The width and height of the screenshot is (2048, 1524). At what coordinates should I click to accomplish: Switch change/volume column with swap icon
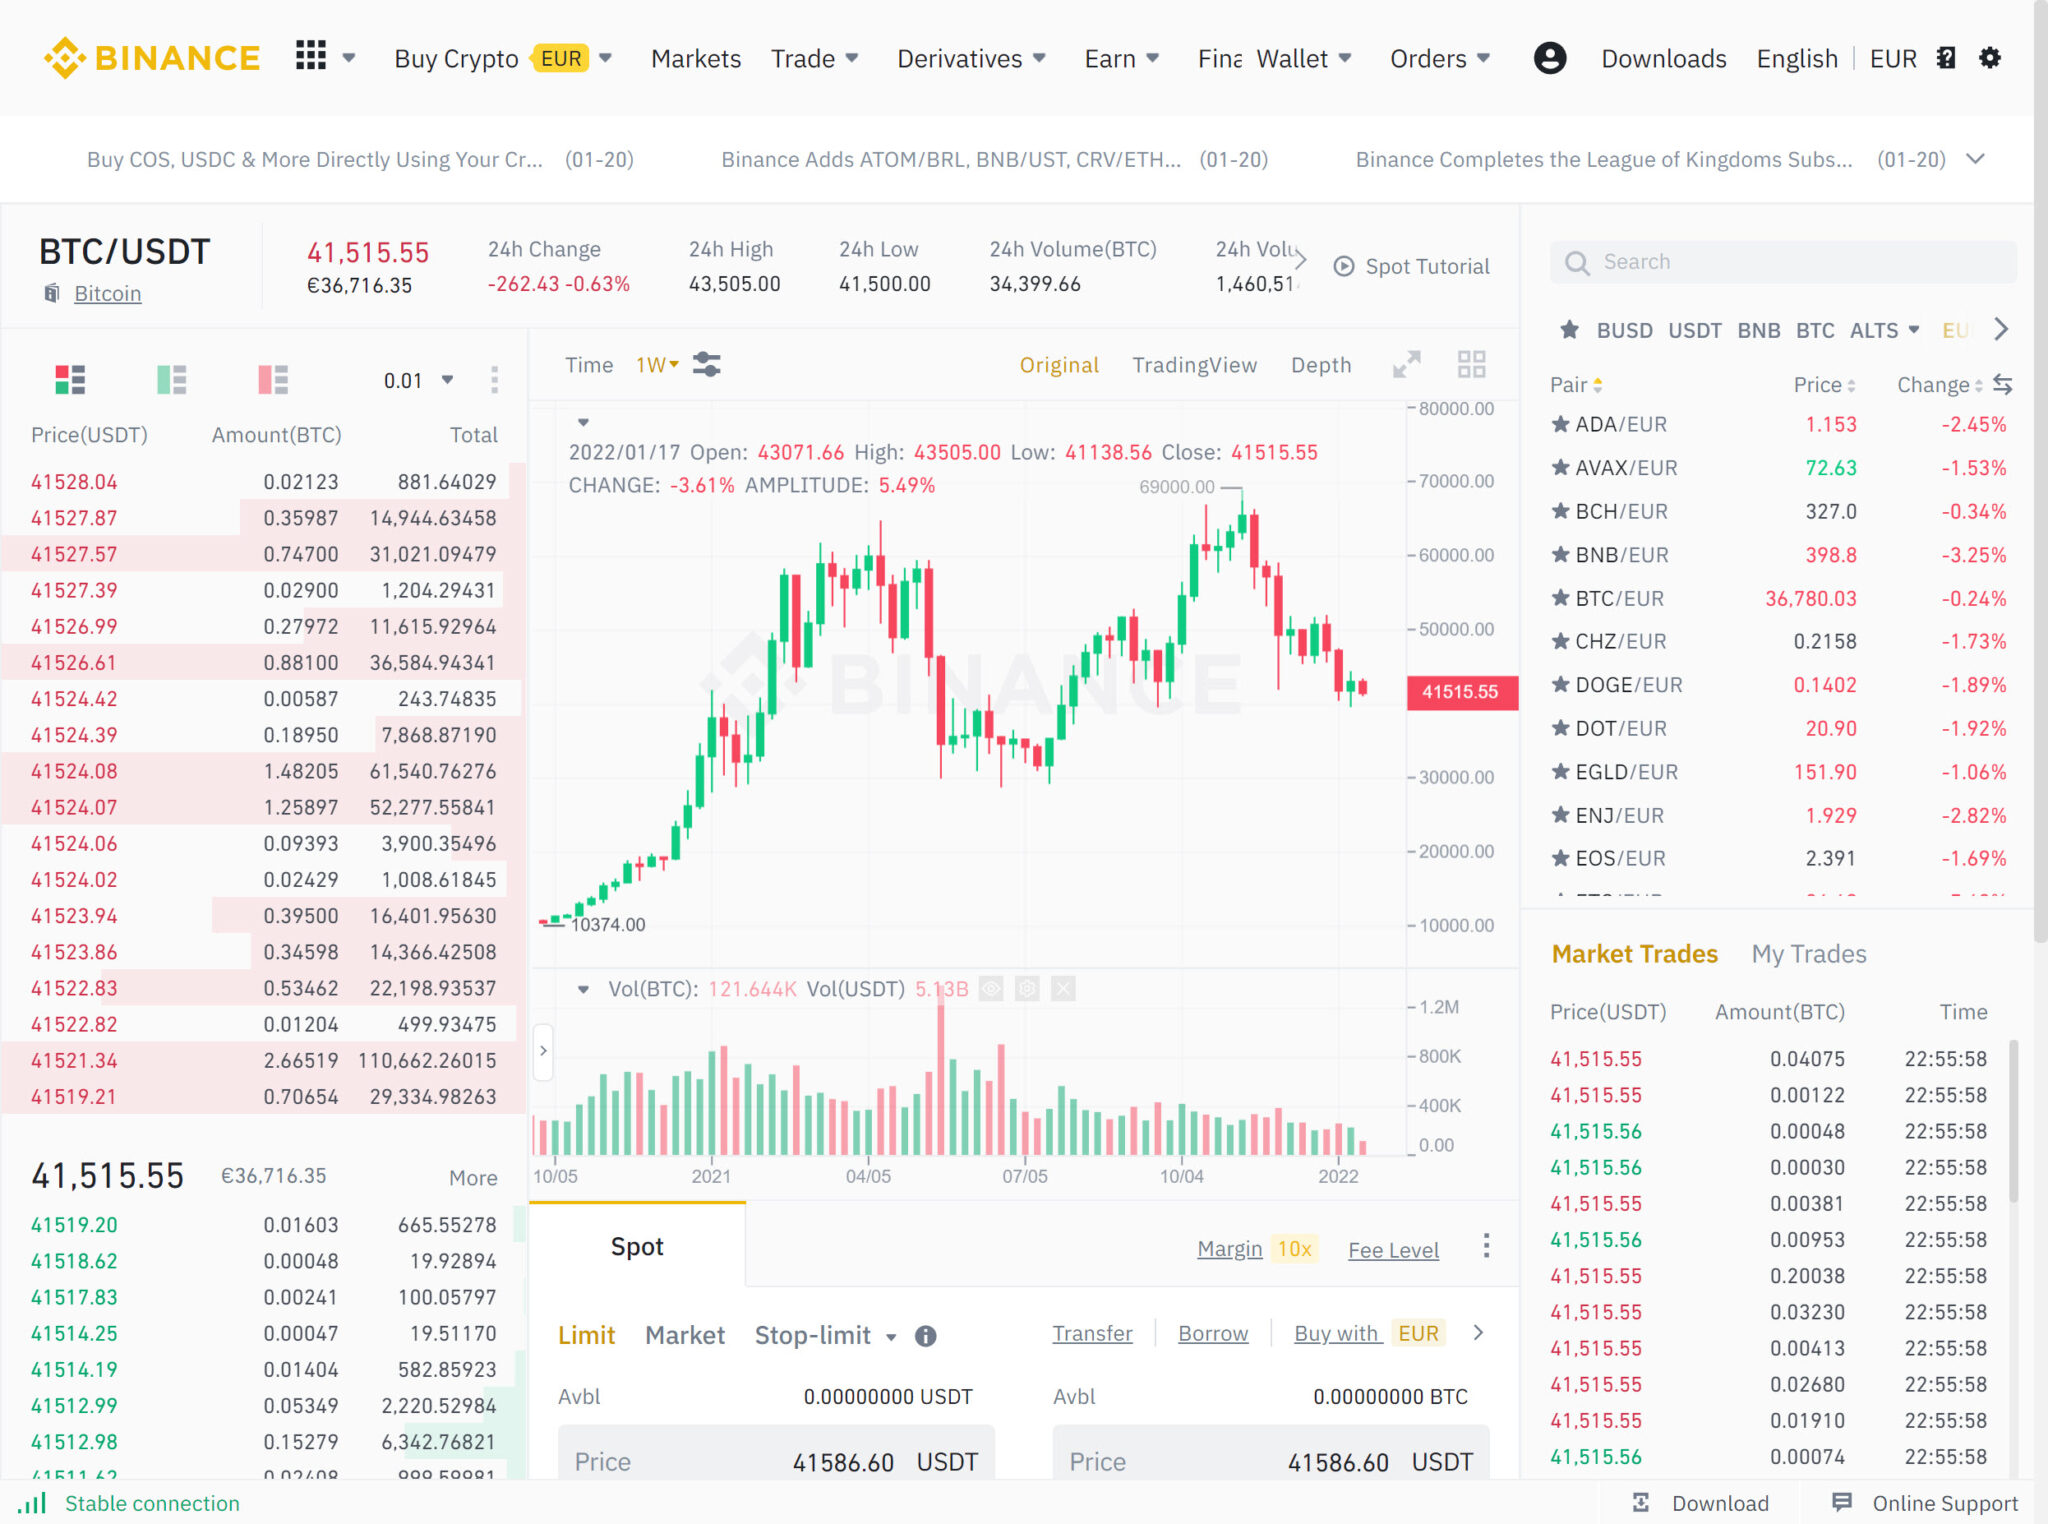click(x=2002, y=384)
